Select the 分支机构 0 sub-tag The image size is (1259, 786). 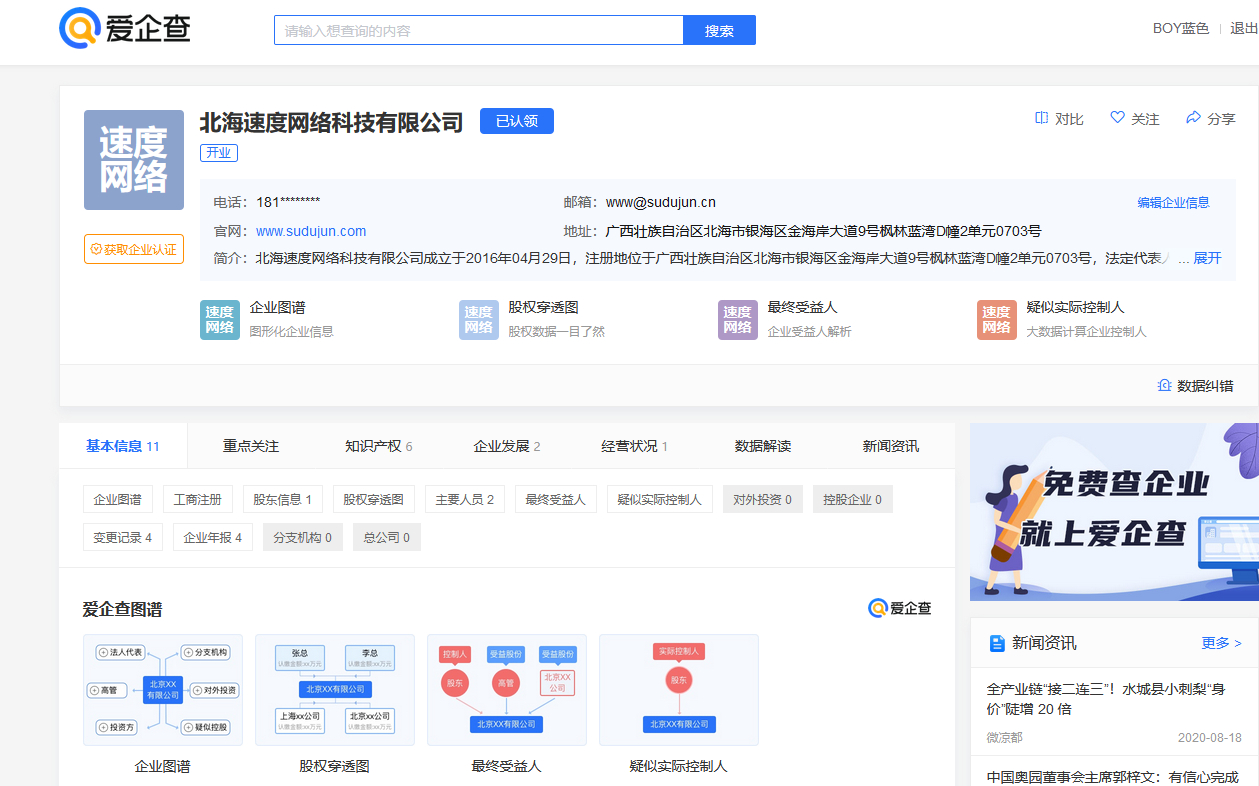(303, 537)
